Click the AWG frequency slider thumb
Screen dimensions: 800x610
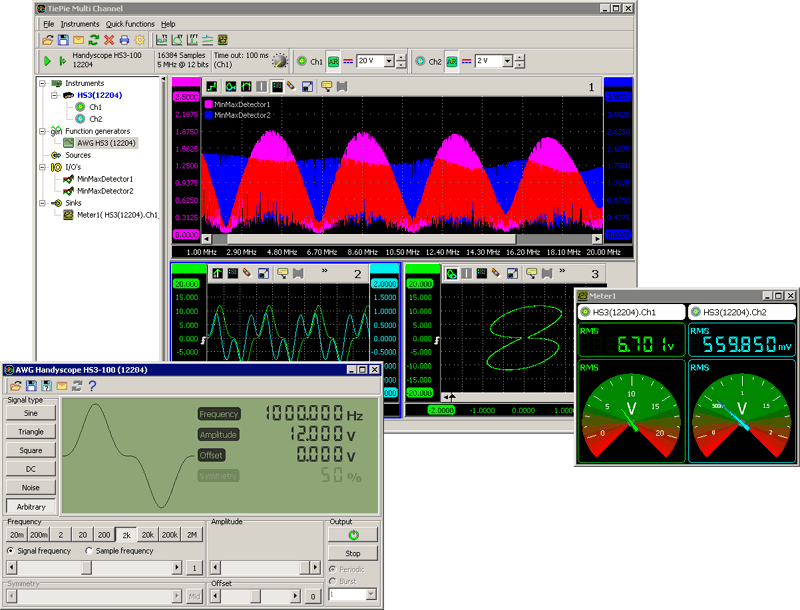coord(87,567)
